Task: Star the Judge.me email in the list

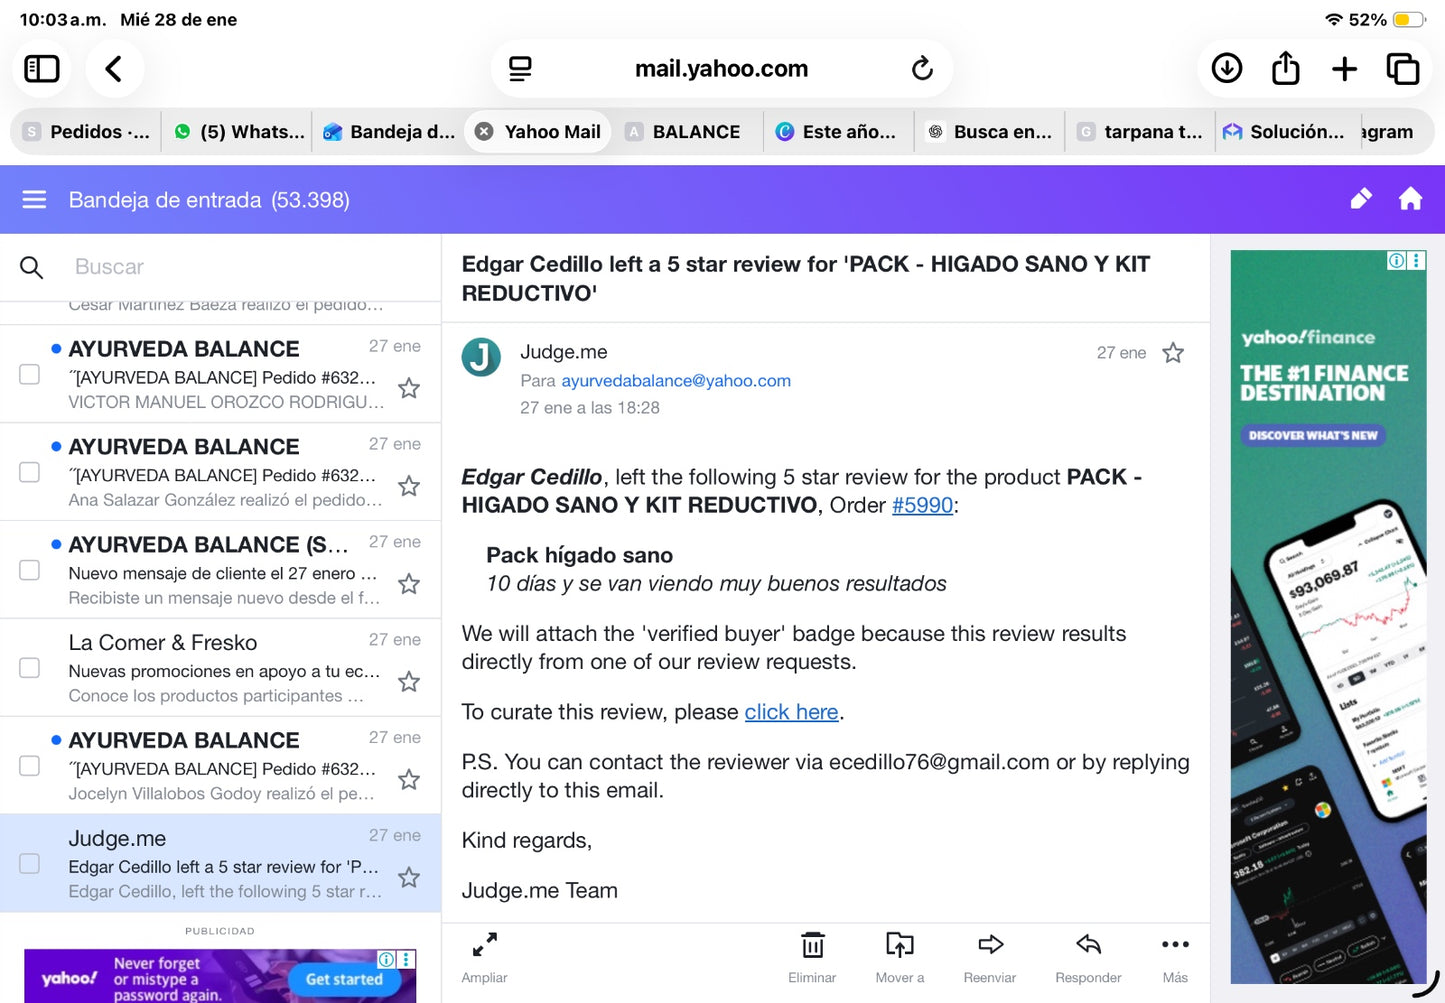Action: pos(409,878)
